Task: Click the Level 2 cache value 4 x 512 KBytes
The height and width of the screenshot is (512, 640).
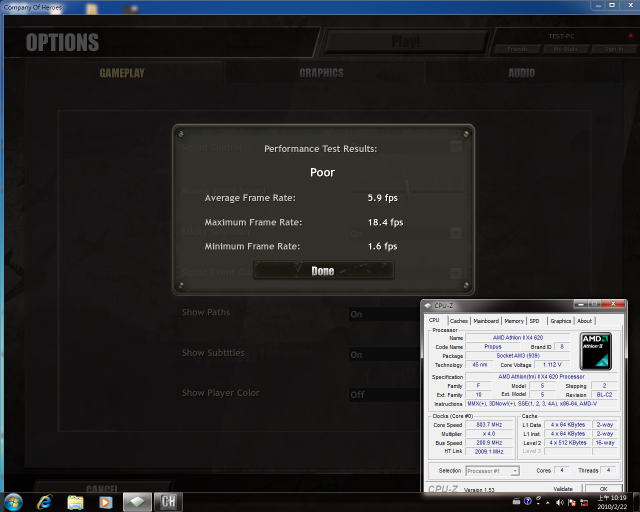Action: click(567, 443)
